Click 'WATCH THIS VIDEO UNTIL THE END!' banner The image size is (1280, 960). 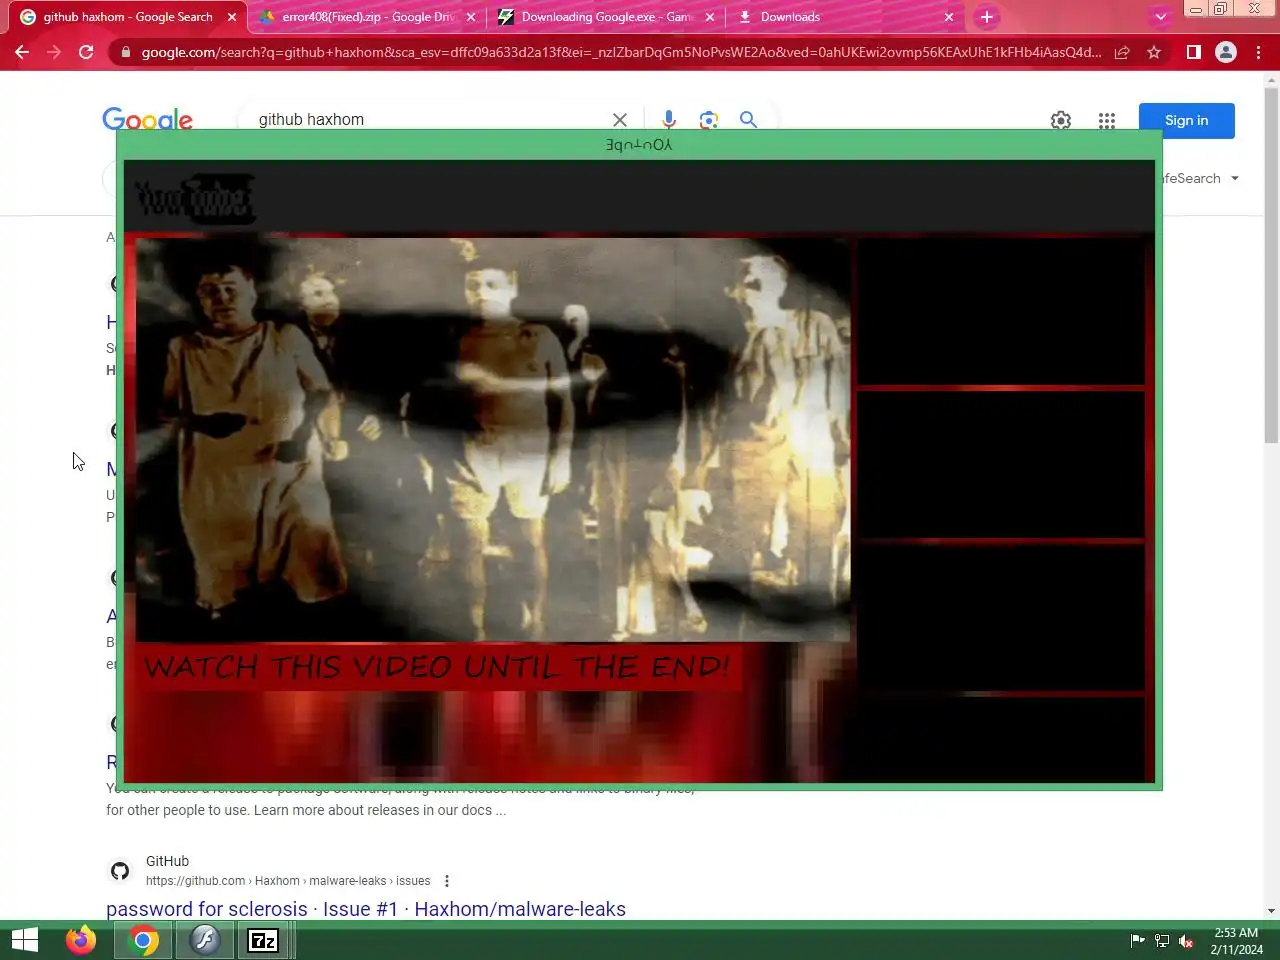tap(437, 667)
